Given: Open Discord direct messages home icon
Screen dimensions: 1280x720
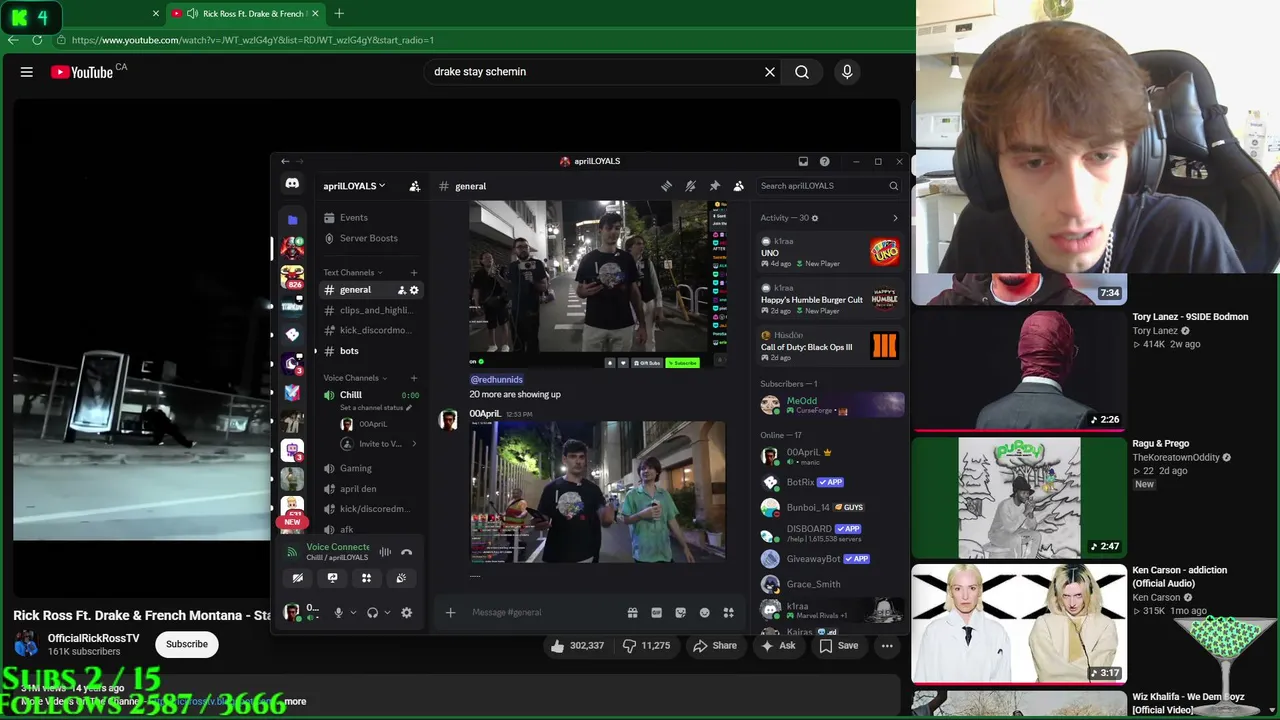Looking at the screenshot, I should (x=292, y=184).
